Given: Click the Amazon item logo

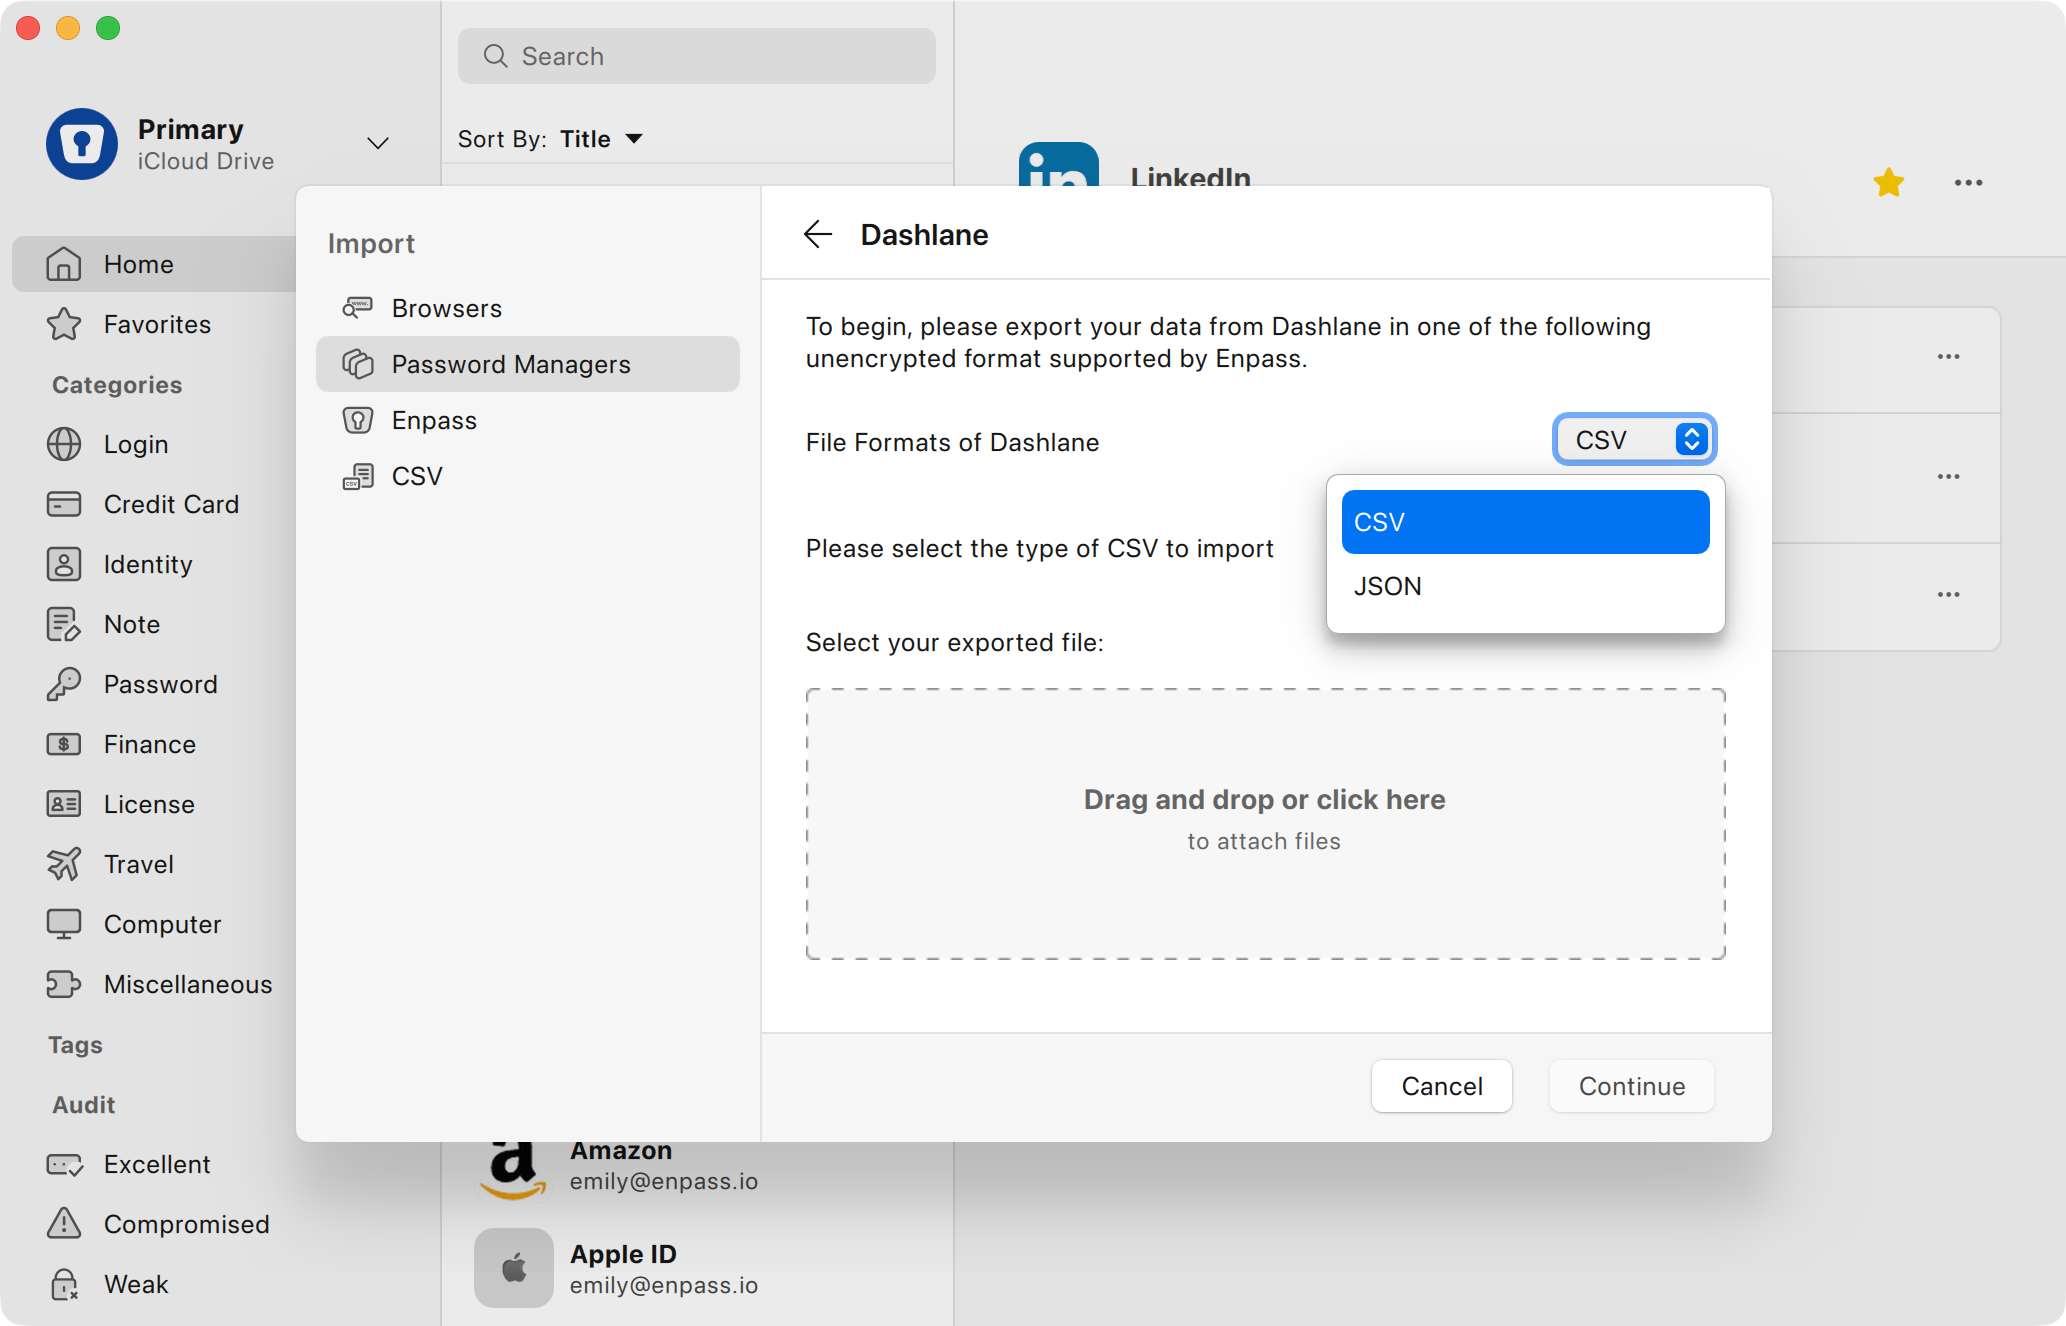Looking at the screenshot, I should [x=514, y=1170].
